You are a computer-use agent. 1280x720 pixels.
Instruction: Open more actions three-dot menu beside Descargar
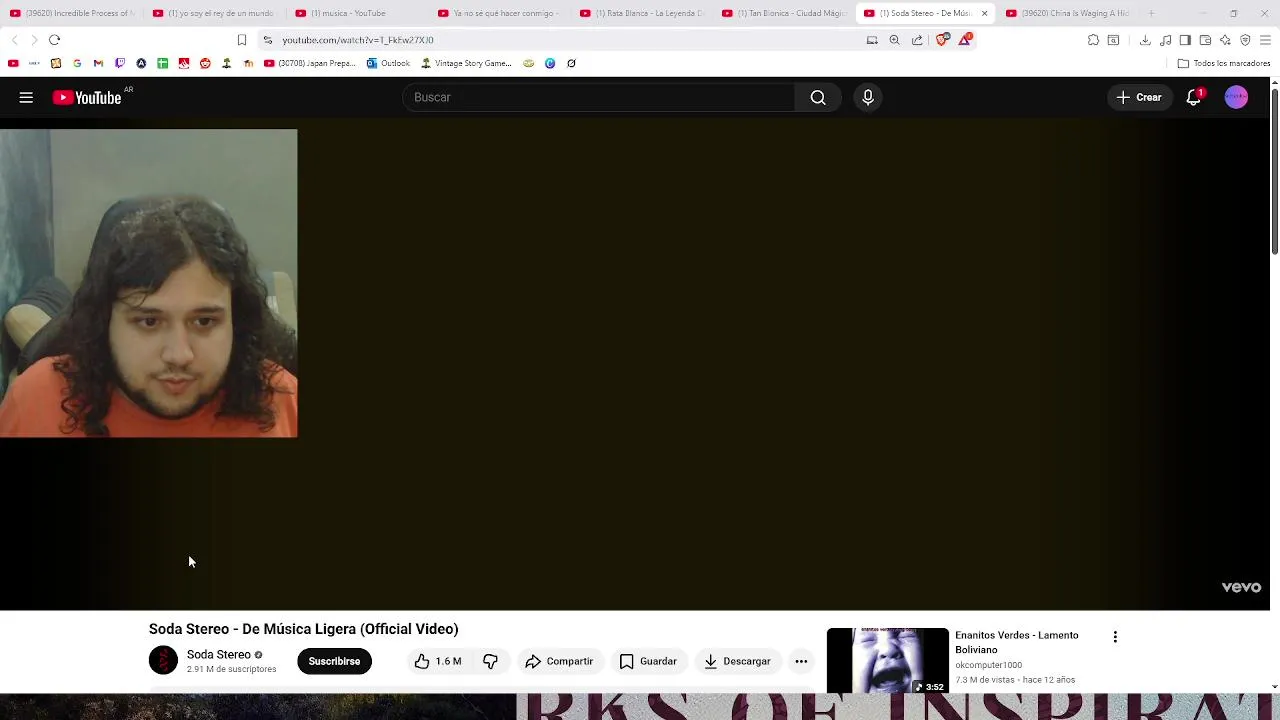(801, 661)
